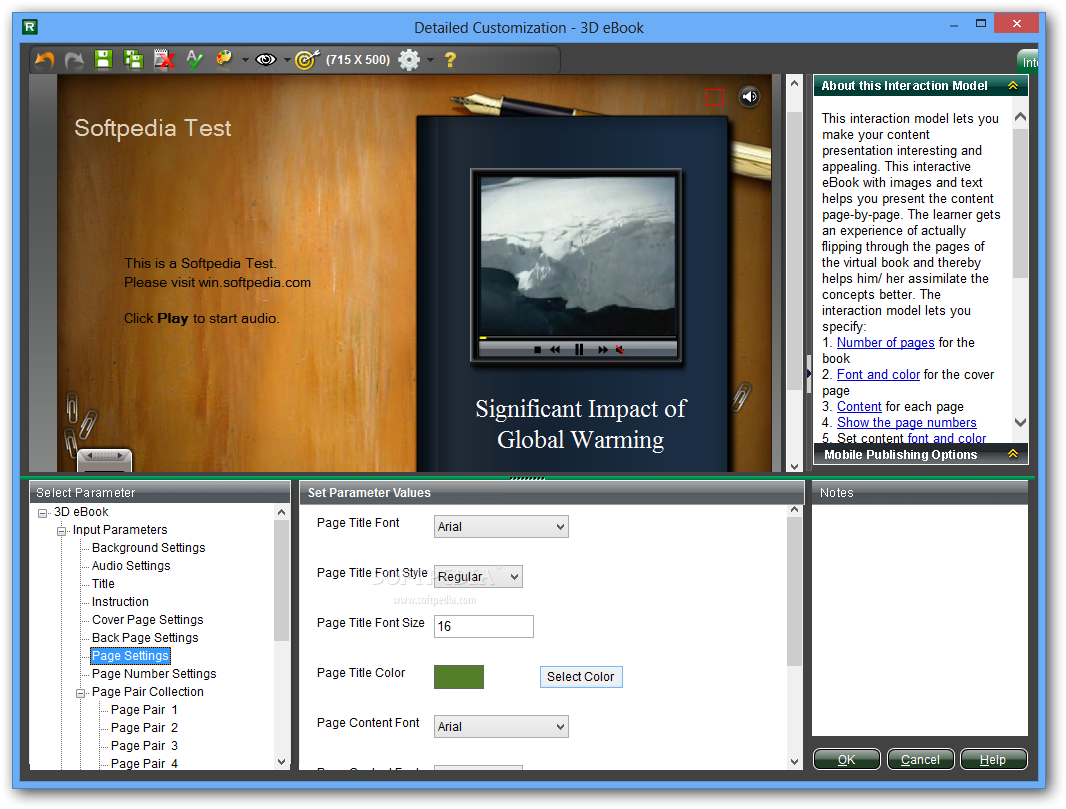This screenshot has width=1066, height=809.
Task: Open help via the yellow question mark
Action: [450, 60]
